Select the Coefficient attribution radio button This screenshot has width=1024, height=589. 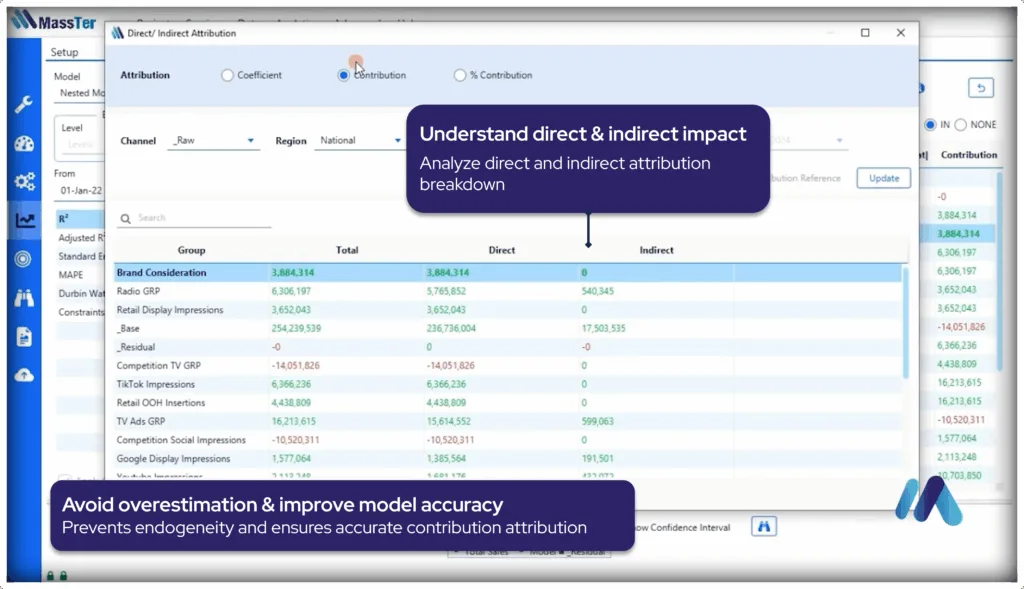click(x=227, y=75)
